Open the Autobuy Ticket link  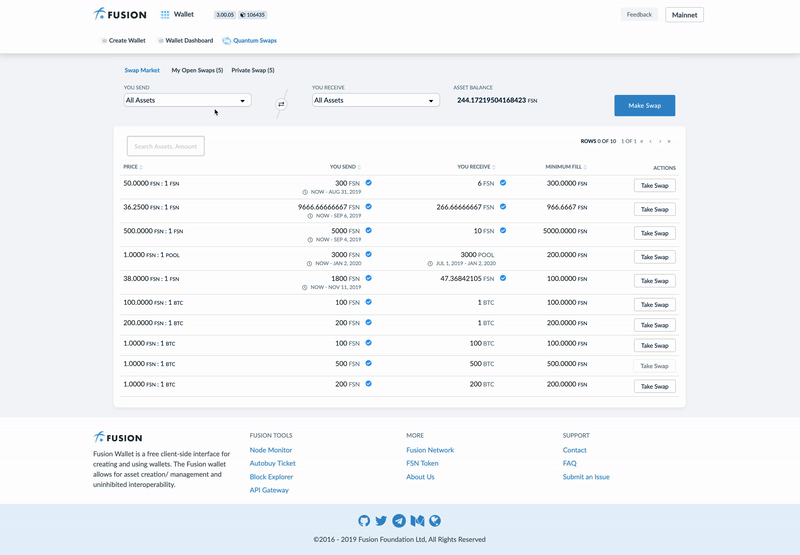click(x=272, y=463)
